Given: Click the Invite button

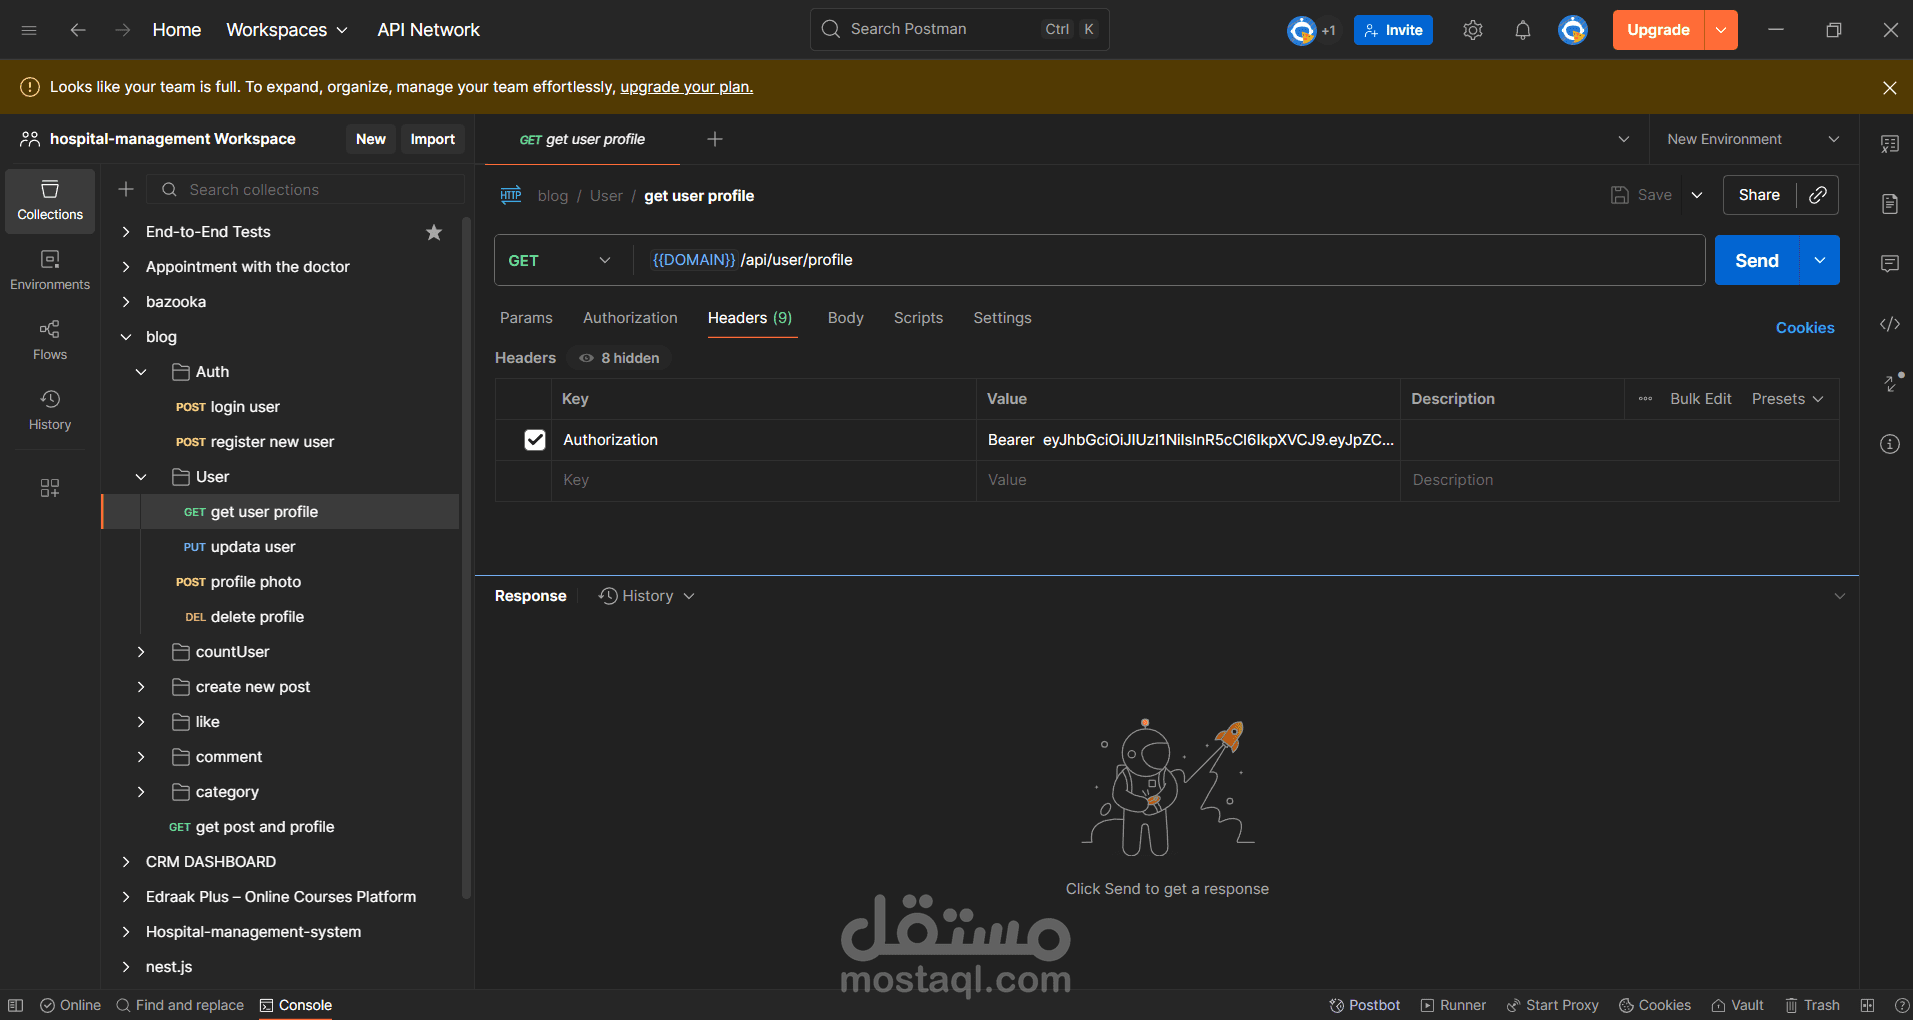Looking at the screenshot, I should pyautogui.click(x=1393, y=30).
